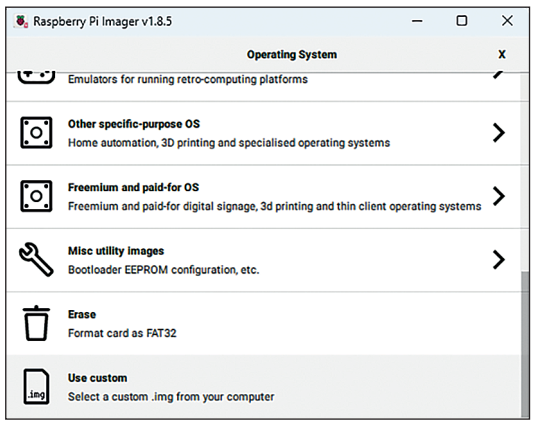Click the 'Raspberry Pi Imager v1.8.5' window title
Screen dimensions: 535x427
(x=102, y=22)
